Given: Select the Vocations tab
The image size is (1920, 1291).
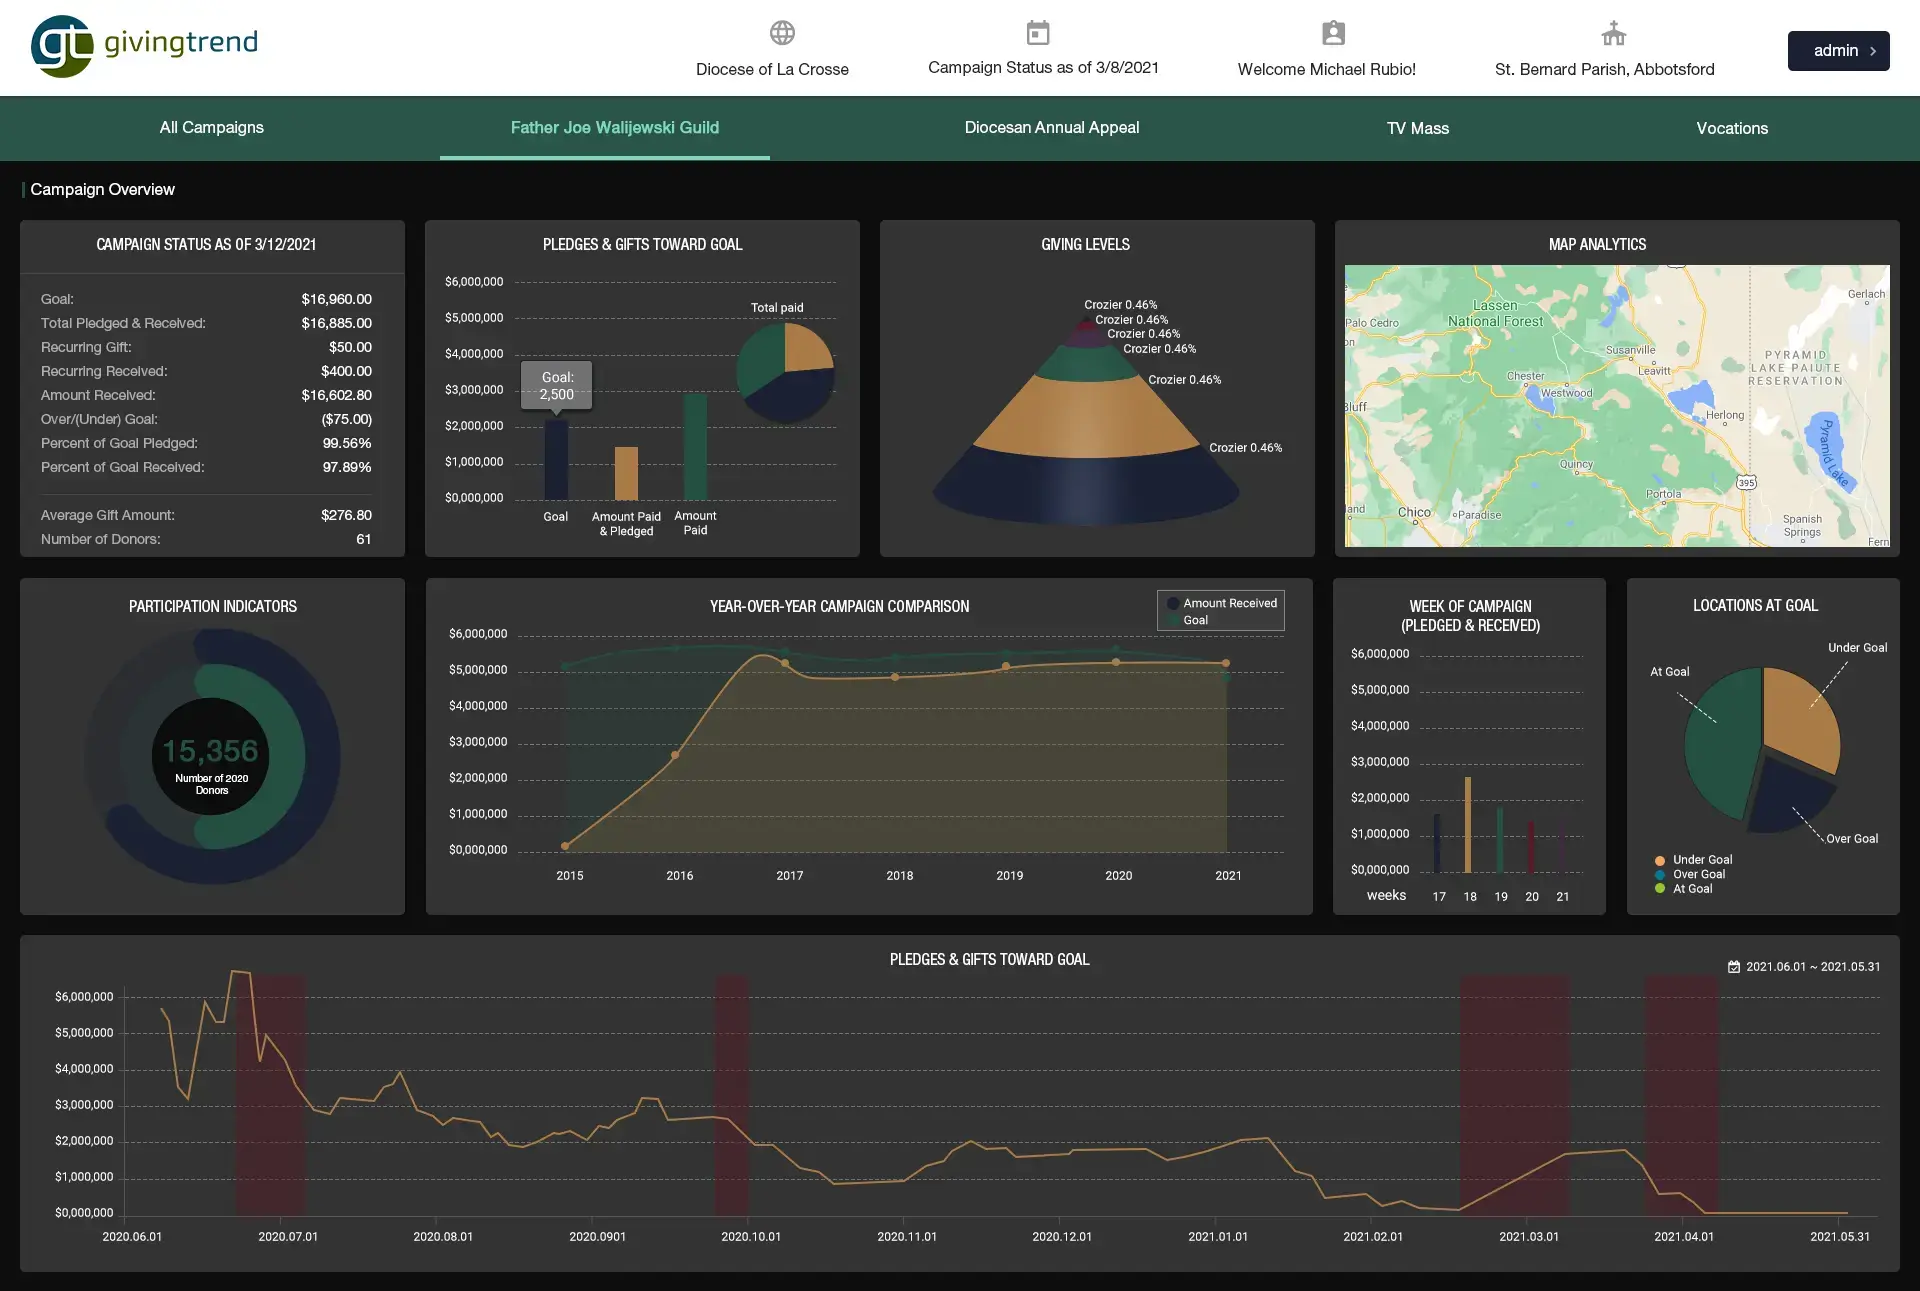Looking at the screenshot, I should (x=1731, y=128).
